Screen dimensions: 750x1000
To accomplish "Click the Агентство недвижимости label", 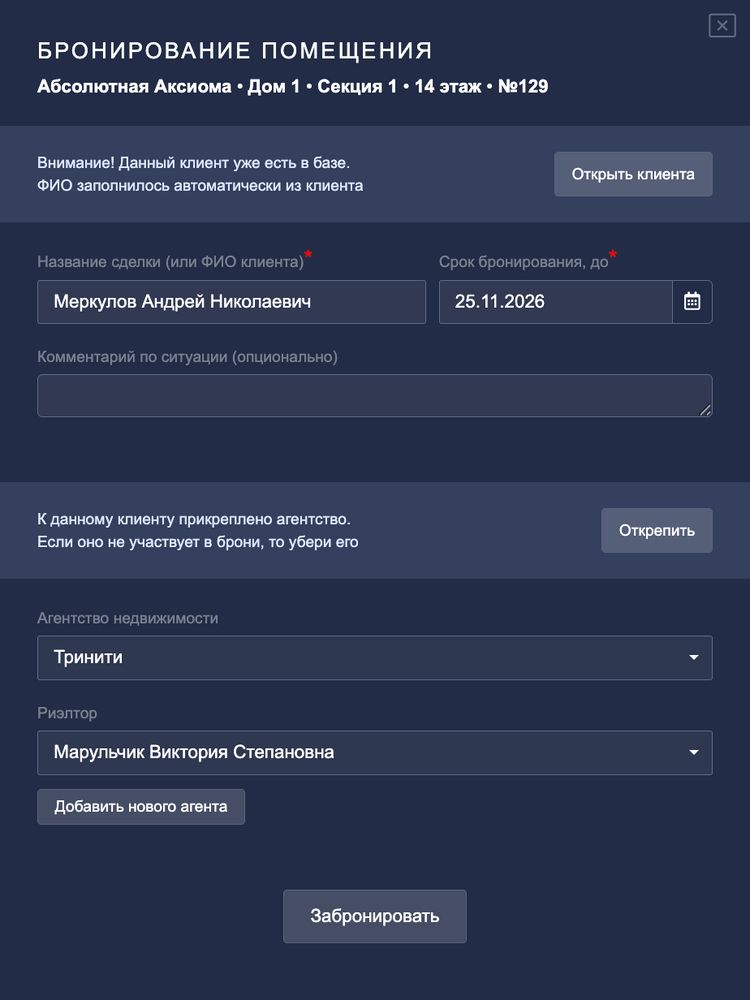I will pos(128,618).
